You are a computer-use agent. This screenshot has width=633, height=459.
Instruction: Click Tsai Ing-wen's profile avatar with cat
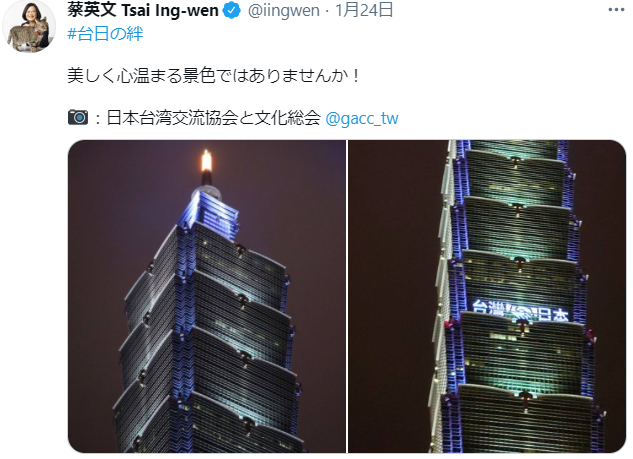(x=29, y=26)
